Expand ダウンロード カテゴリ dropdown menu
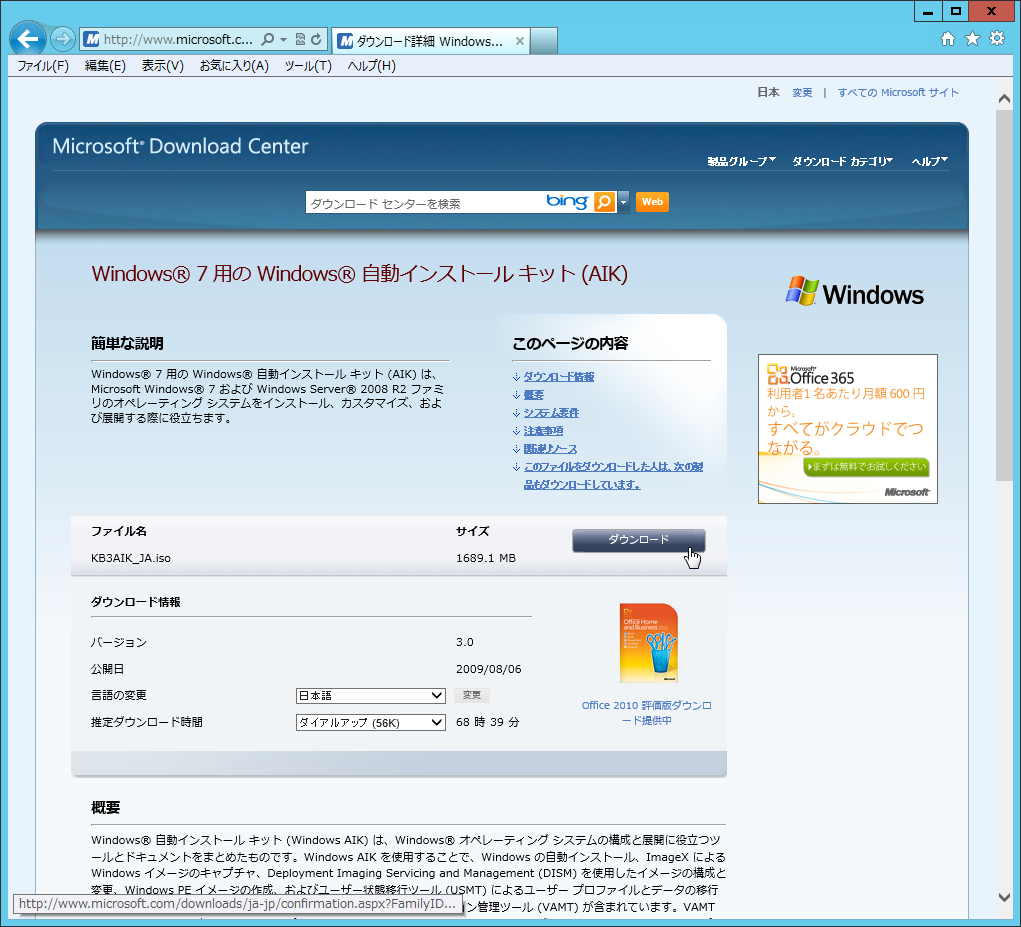Screen dimensions: 1021x927 coord(842,161)
